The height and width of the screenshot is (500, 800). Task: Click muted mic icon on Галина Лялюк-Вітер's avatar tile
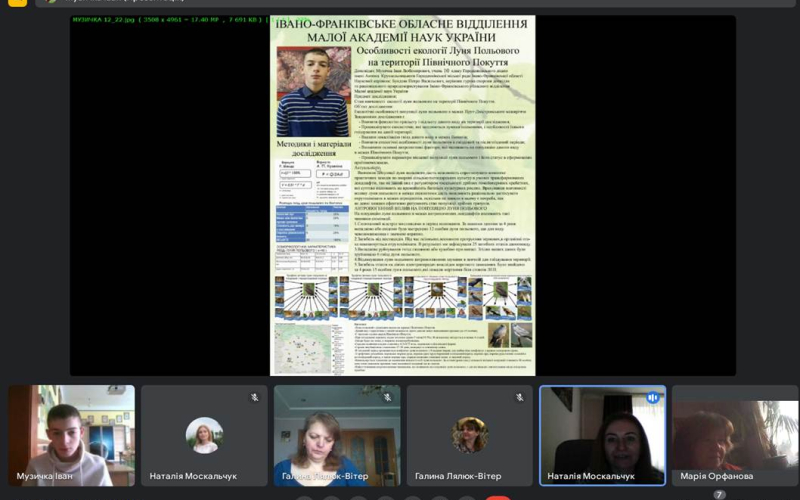point(519,397)
